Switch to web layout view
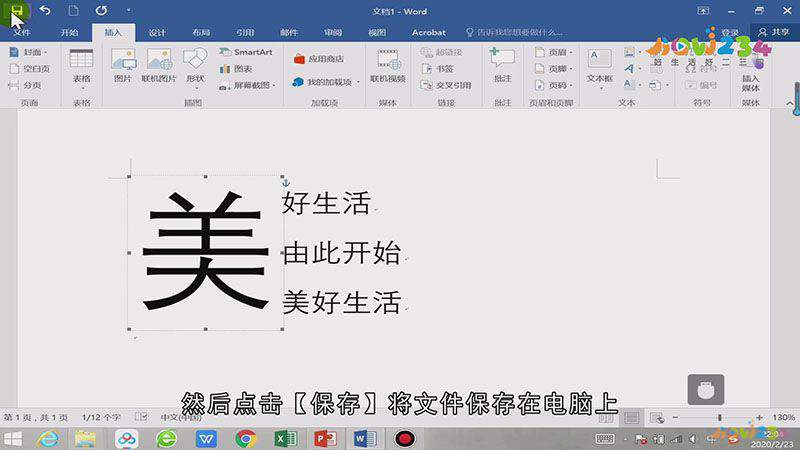 click(x=657, y=418)
